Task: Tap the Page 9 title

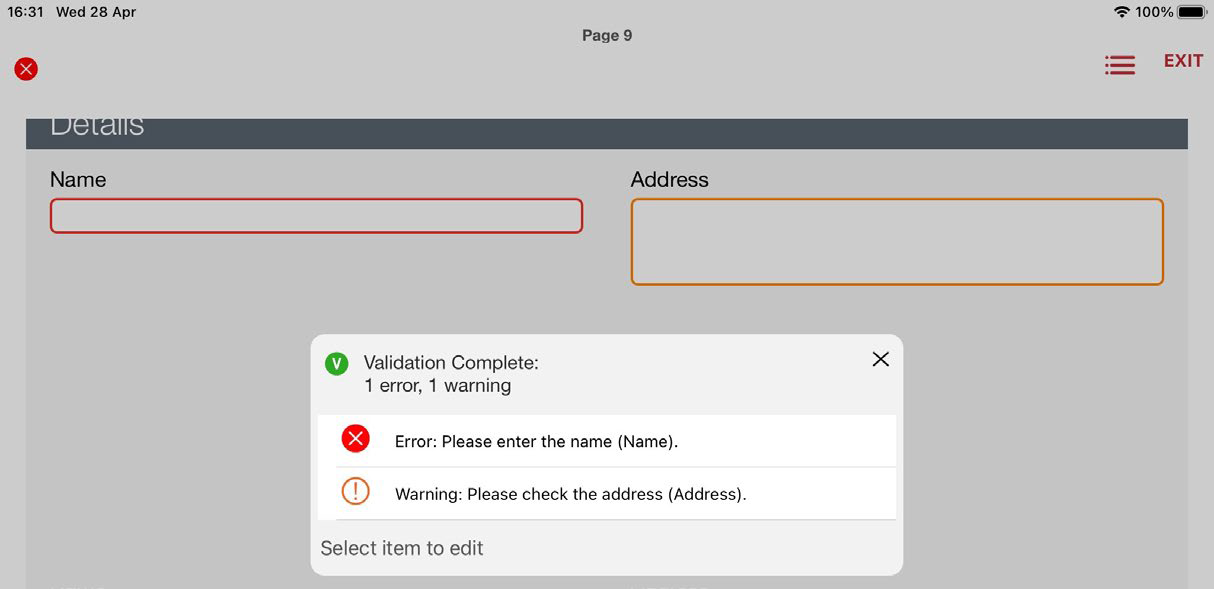Action: 607,36
